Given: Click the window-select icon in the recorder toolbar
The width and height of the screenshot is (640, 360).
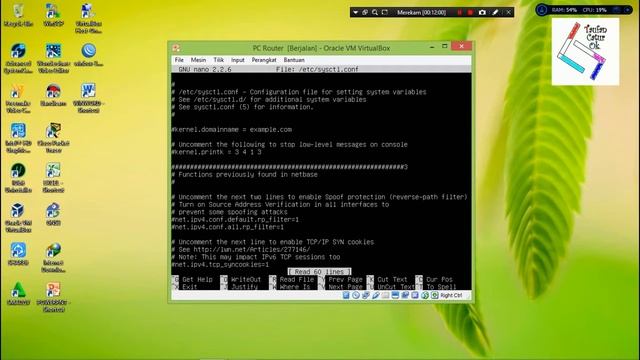Looking at the screenshot, I should pos(365,12).
